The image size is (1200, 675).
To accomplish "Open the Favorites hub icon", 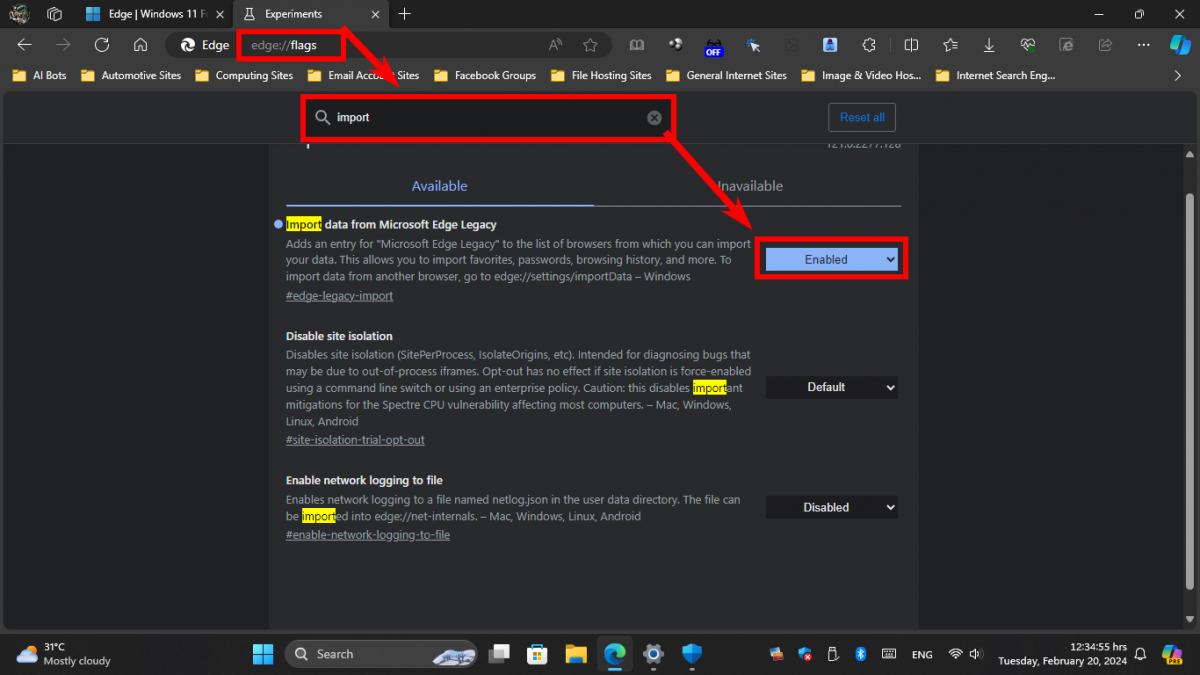I will click(950, 45).
